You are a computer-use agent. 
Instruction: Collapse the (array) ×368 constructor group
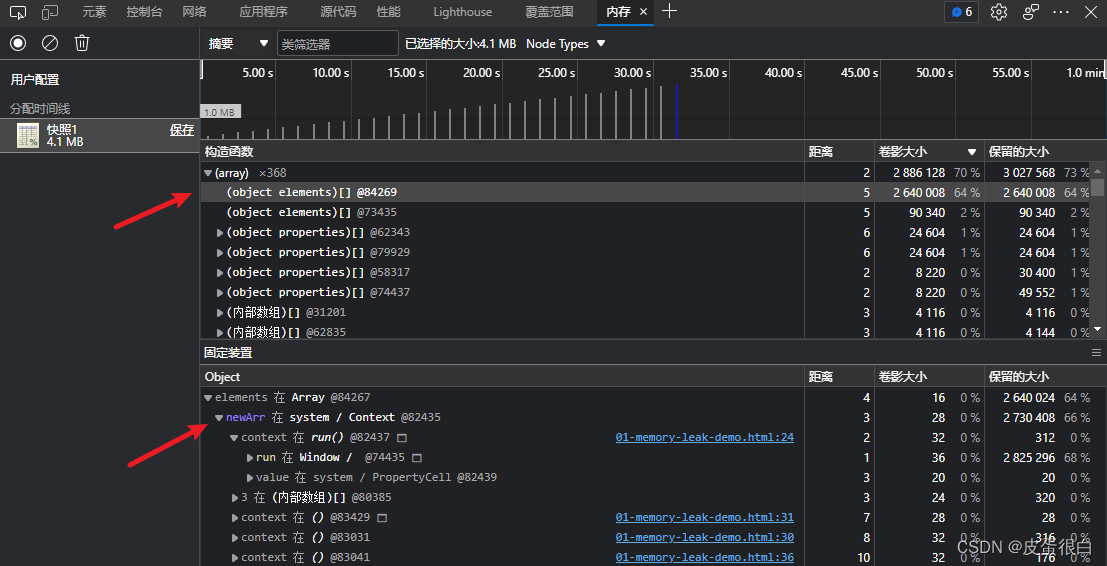click(x=208, y=173)
